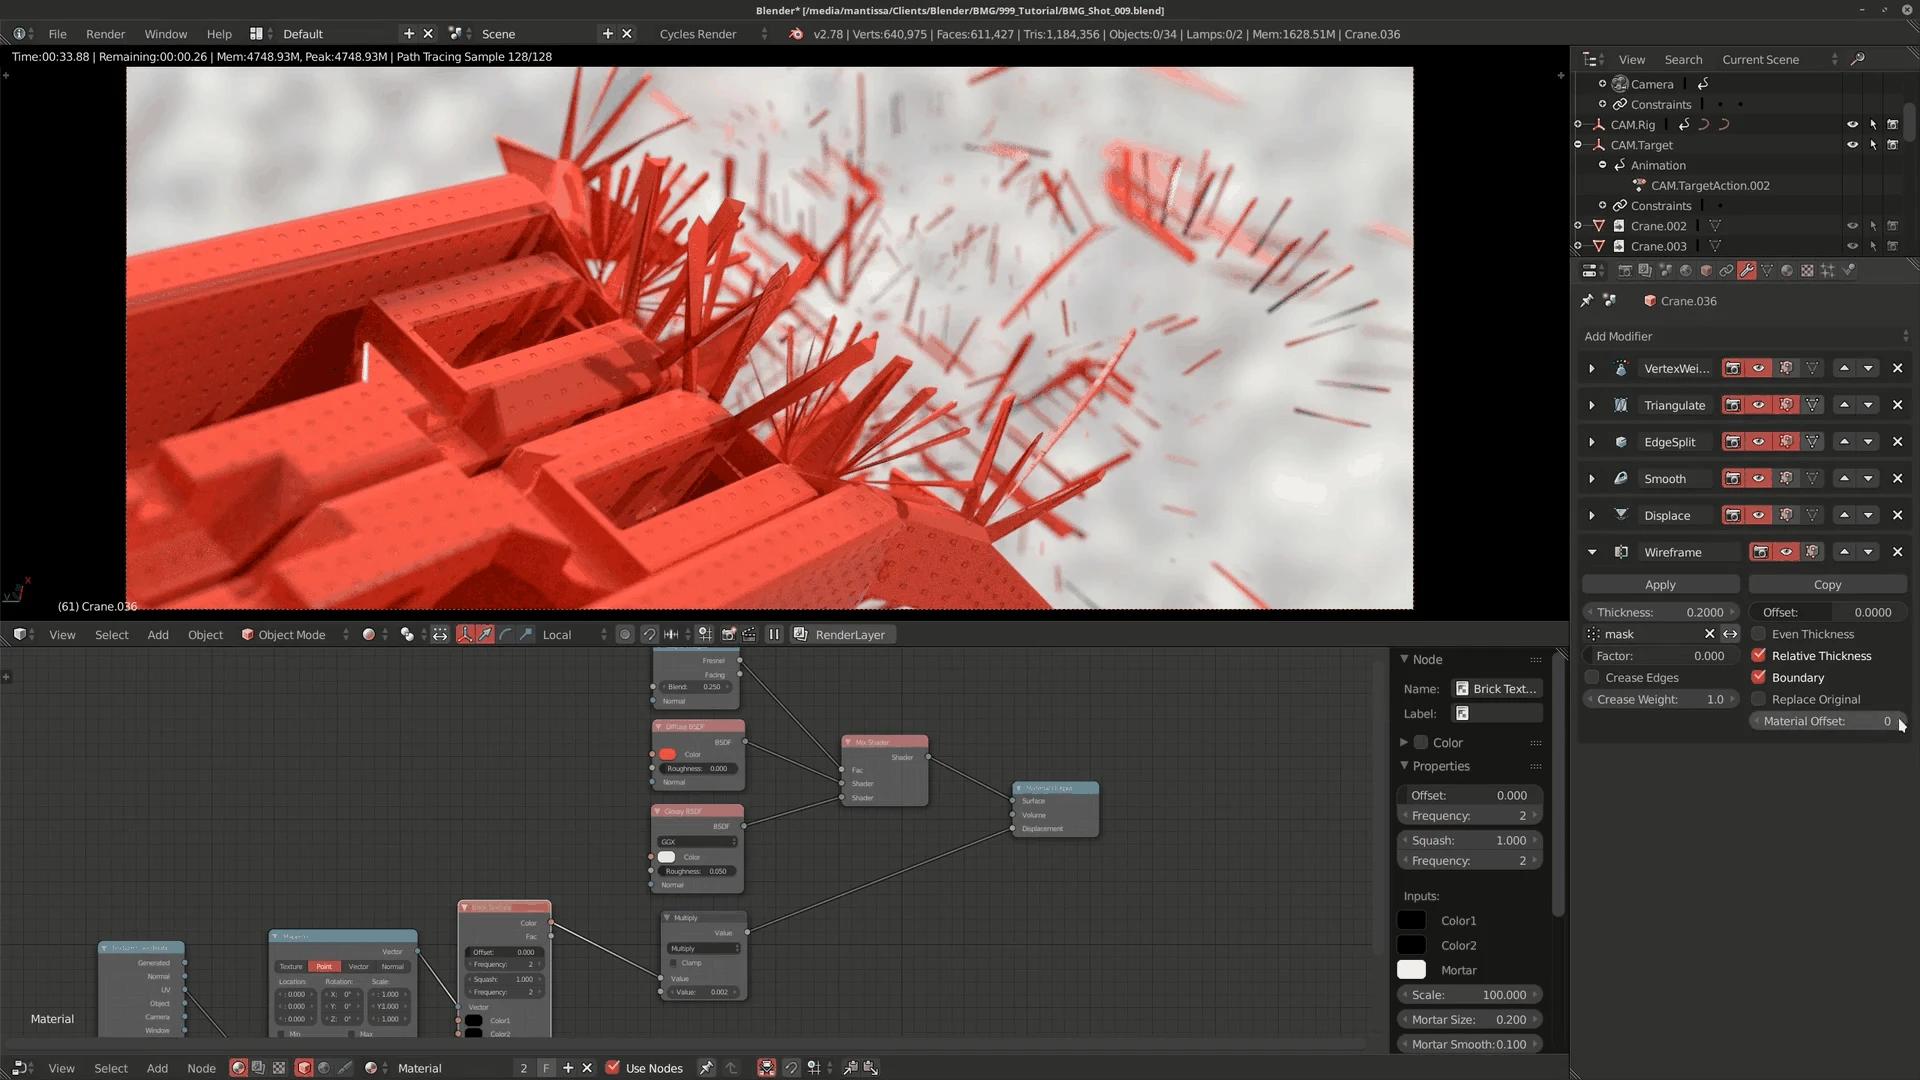Click the Mortar color swatch

[1411, 970]
